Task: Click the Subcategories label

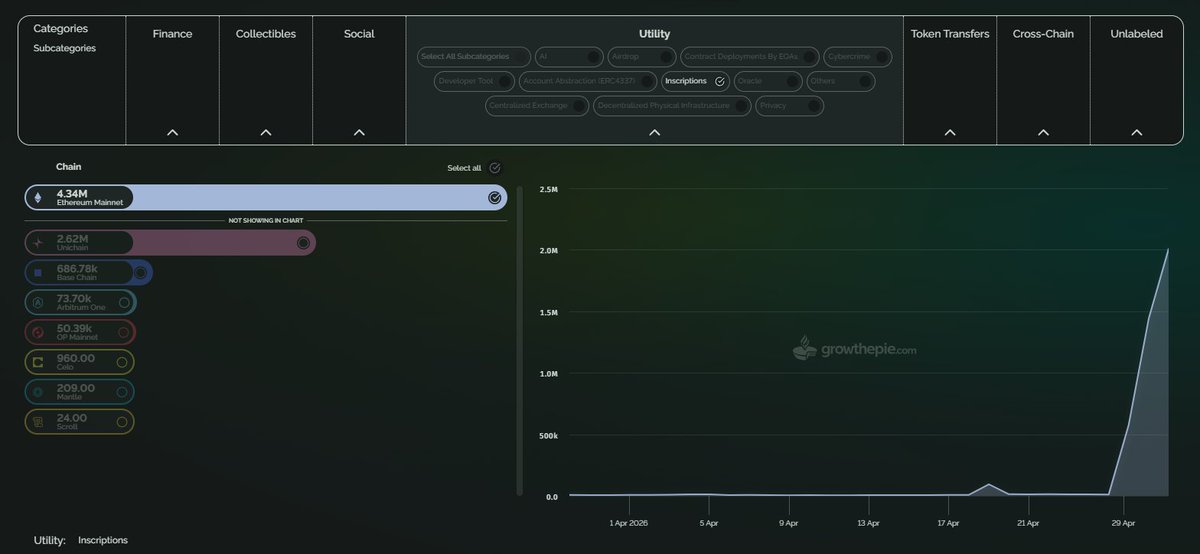Action: tap(64, 48)
